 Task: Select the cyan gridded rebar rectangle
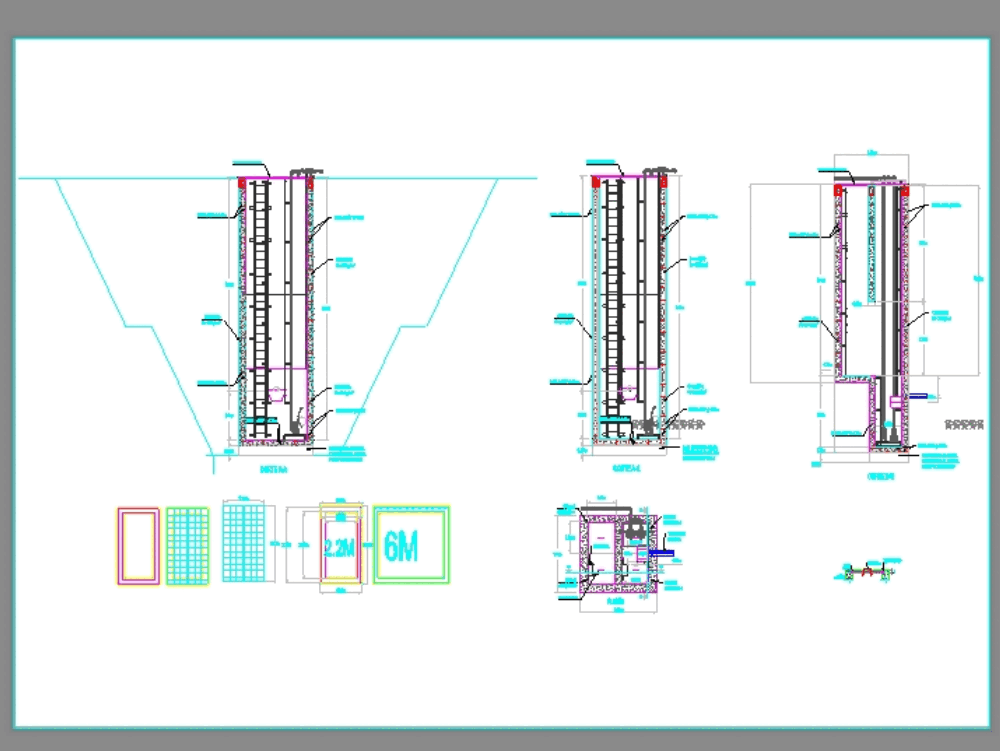point(243,545)
